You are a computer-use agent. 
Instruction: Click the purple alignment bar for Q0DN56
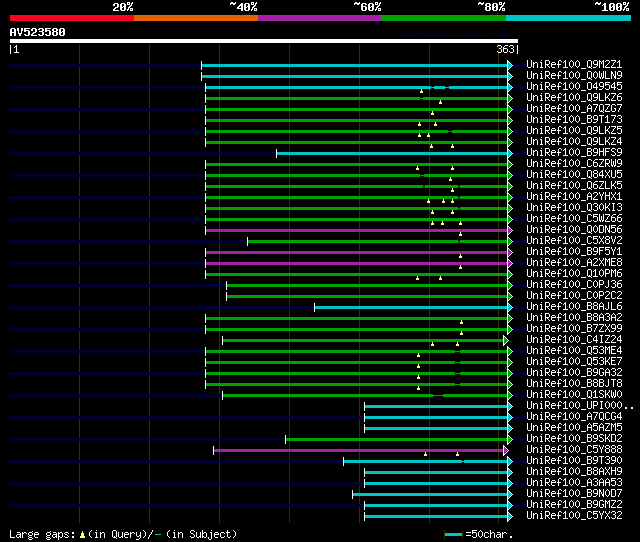coord(356,231)
